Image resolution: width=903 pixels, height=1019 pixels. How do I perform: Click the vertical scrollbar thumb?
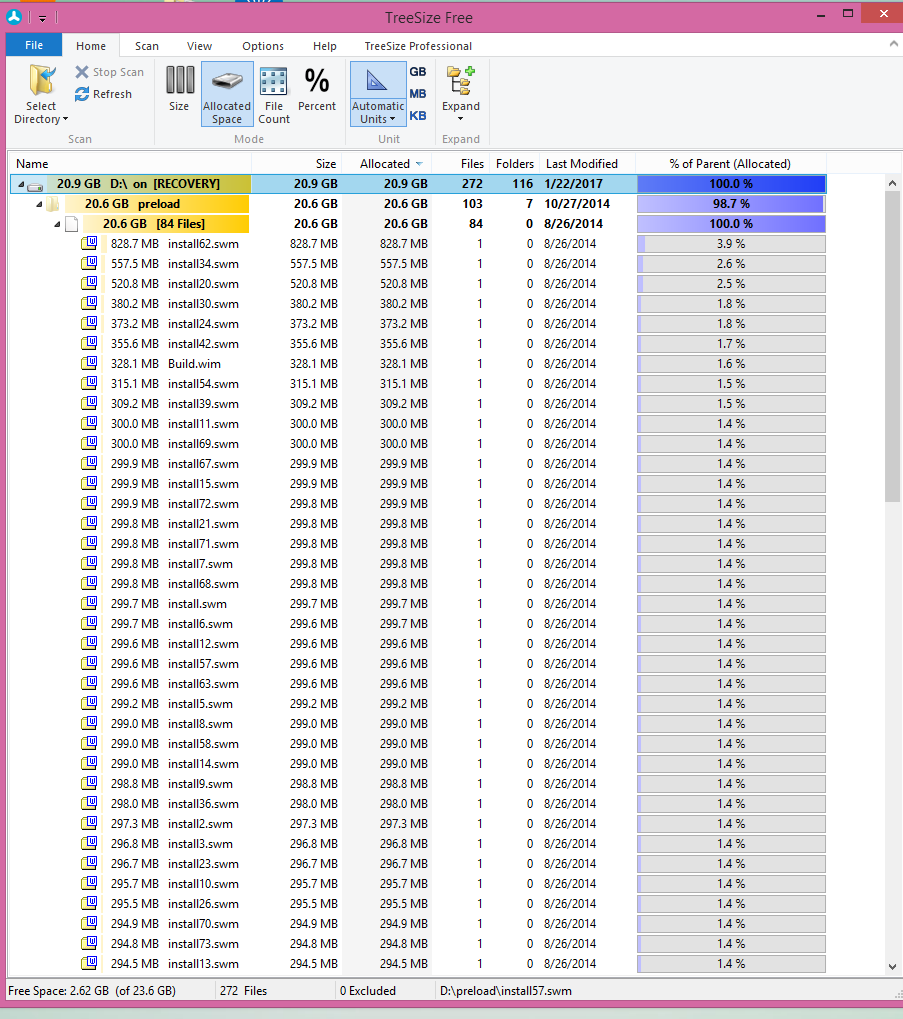[x=893, y=346]
